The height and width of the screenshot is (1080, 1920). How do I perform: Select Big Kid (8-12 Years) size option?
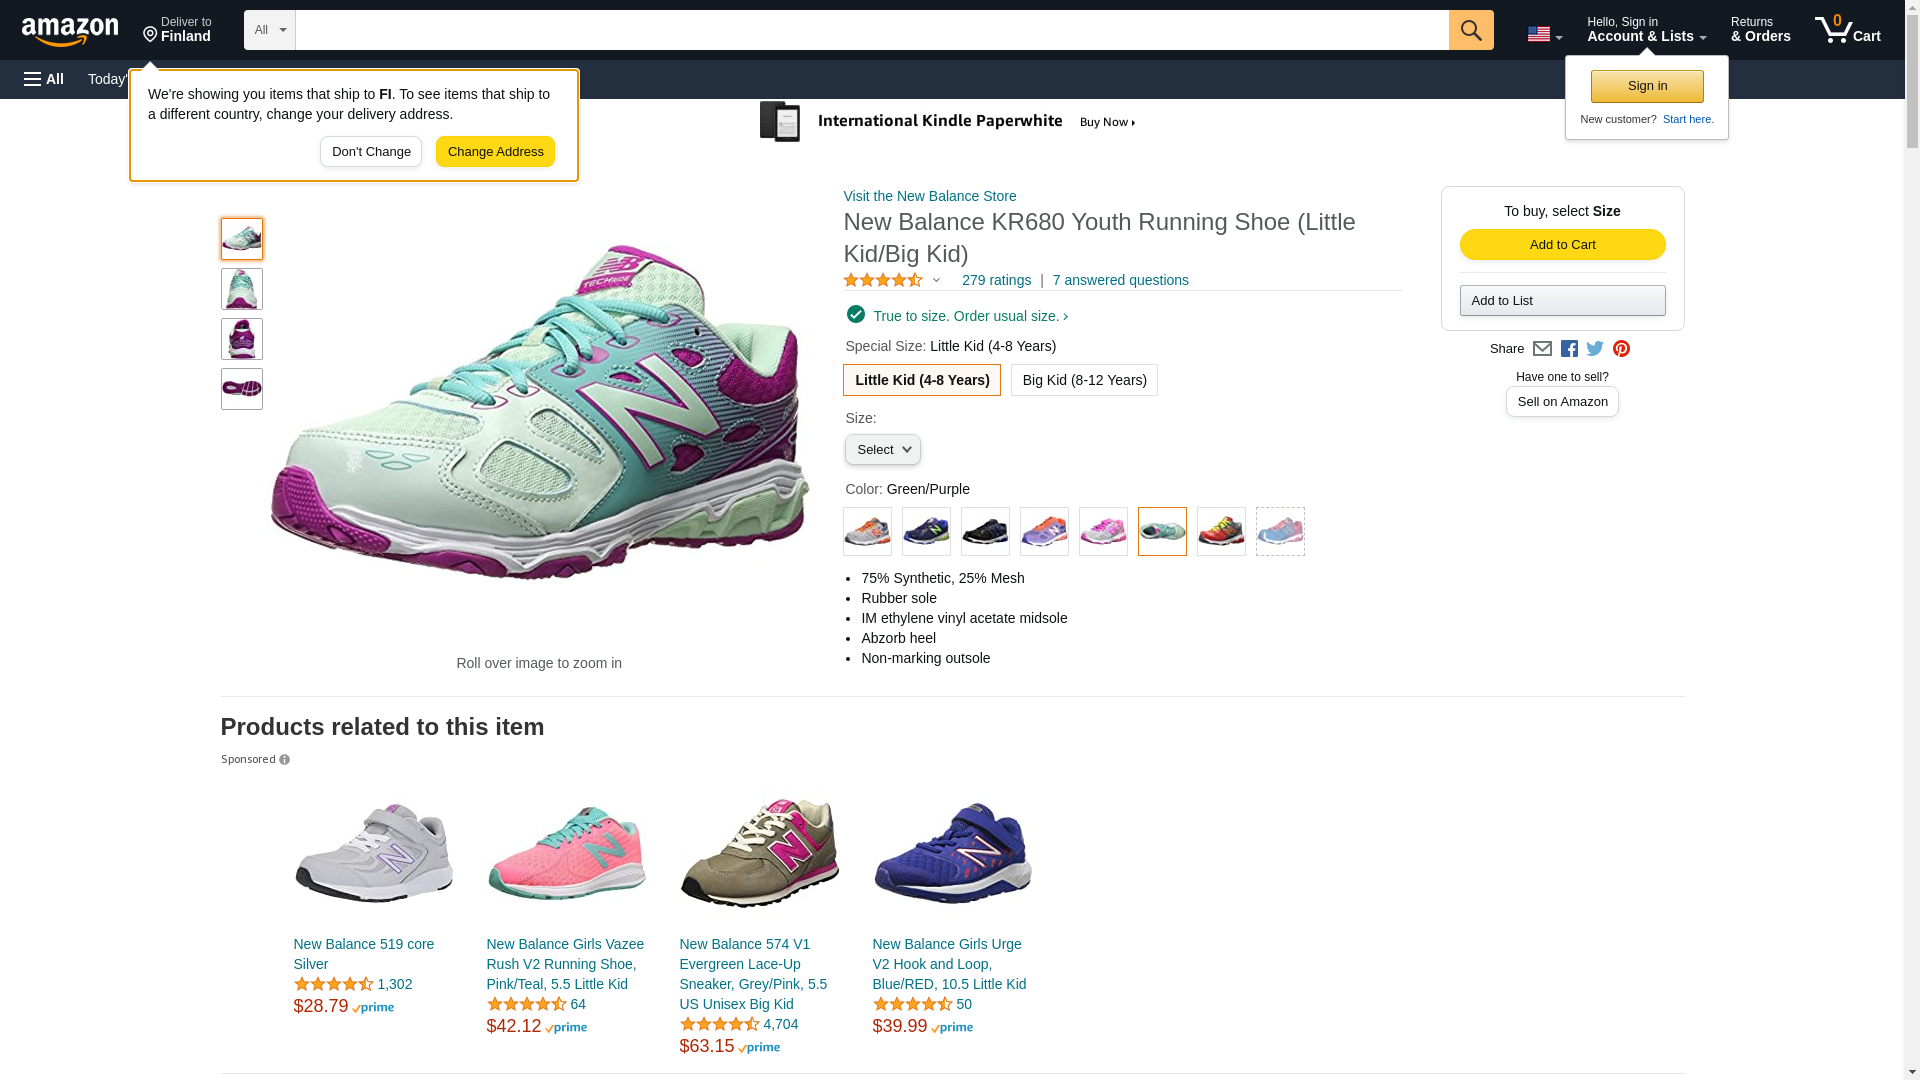(x=1084, y=380)
